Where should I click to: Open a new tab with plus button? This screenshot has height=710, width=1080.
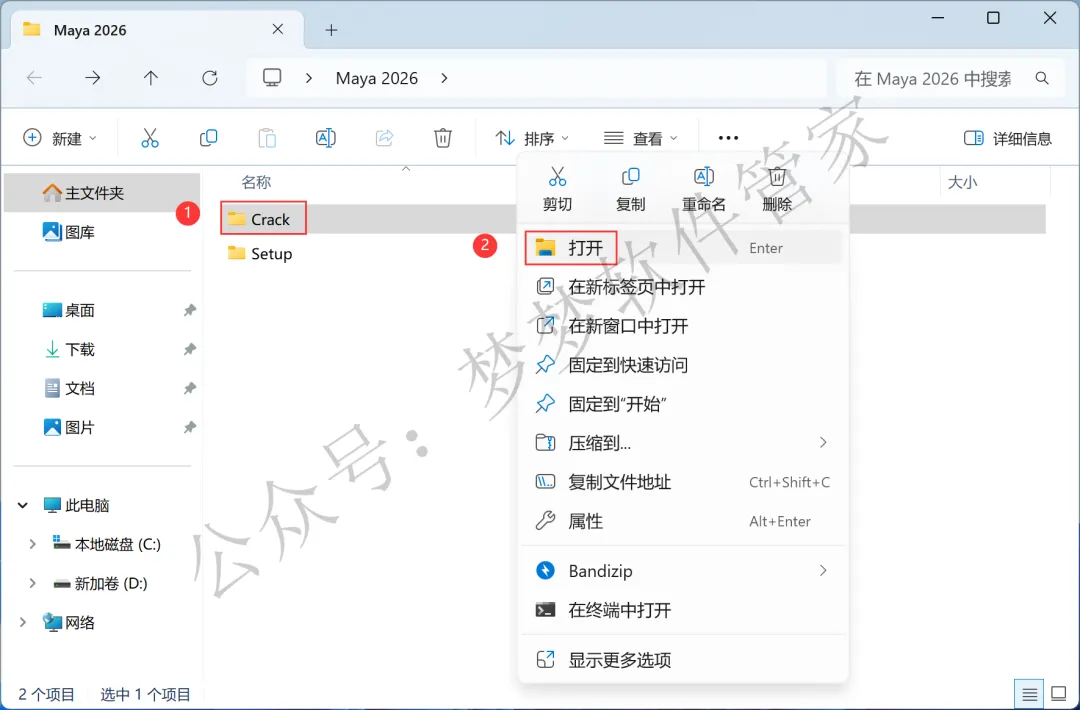331,30
